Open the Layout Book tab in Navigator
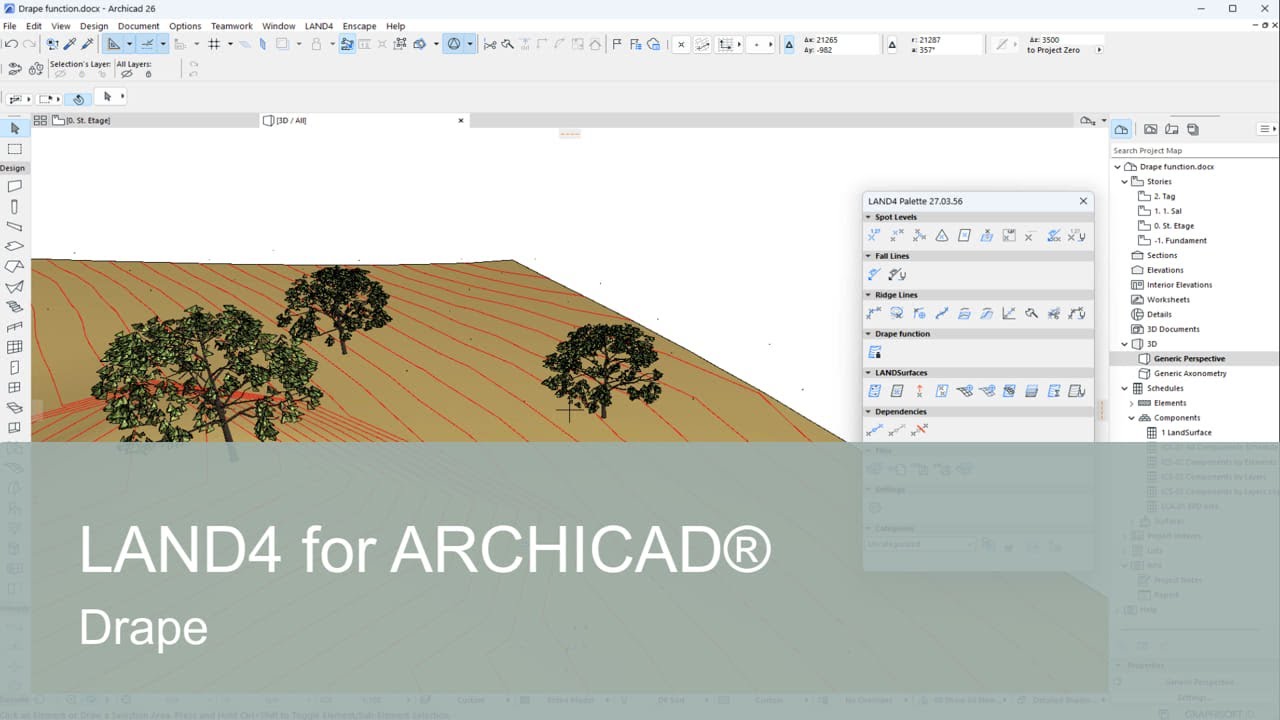The image size is (1280, 720). (x=1171, y=129)
